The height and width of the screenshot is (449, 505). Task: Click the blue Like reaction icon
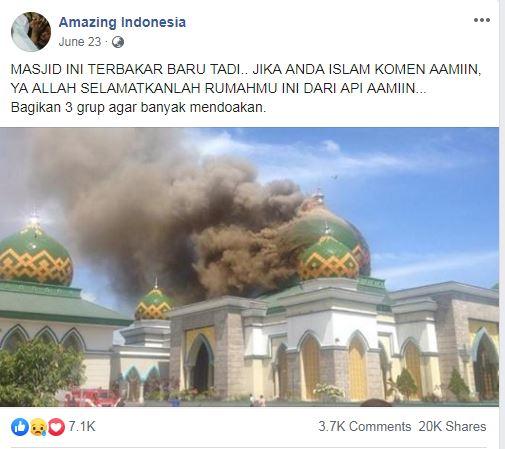click(20, 427)
